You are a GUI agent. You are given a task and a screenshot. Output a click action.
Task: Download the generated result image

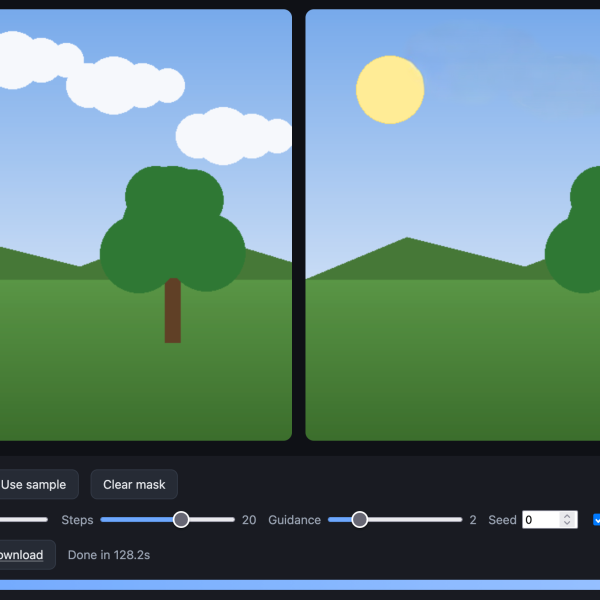(x=22, y=555)
